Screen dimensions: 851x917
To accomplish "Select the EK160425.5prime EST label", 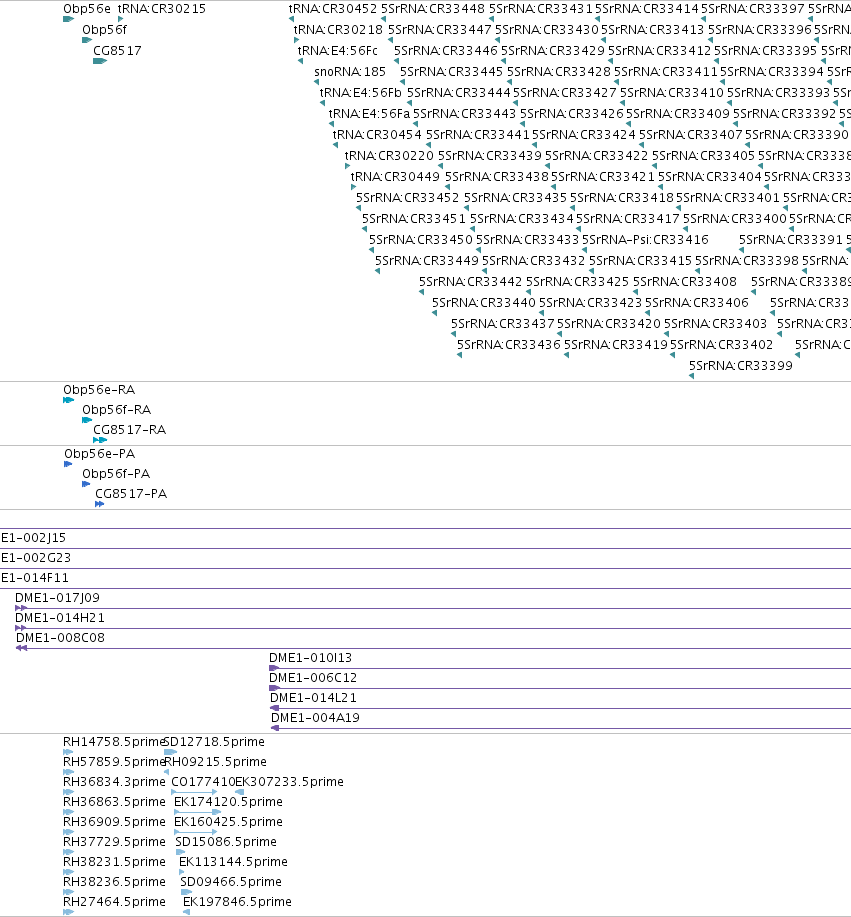I will [228, 822].
